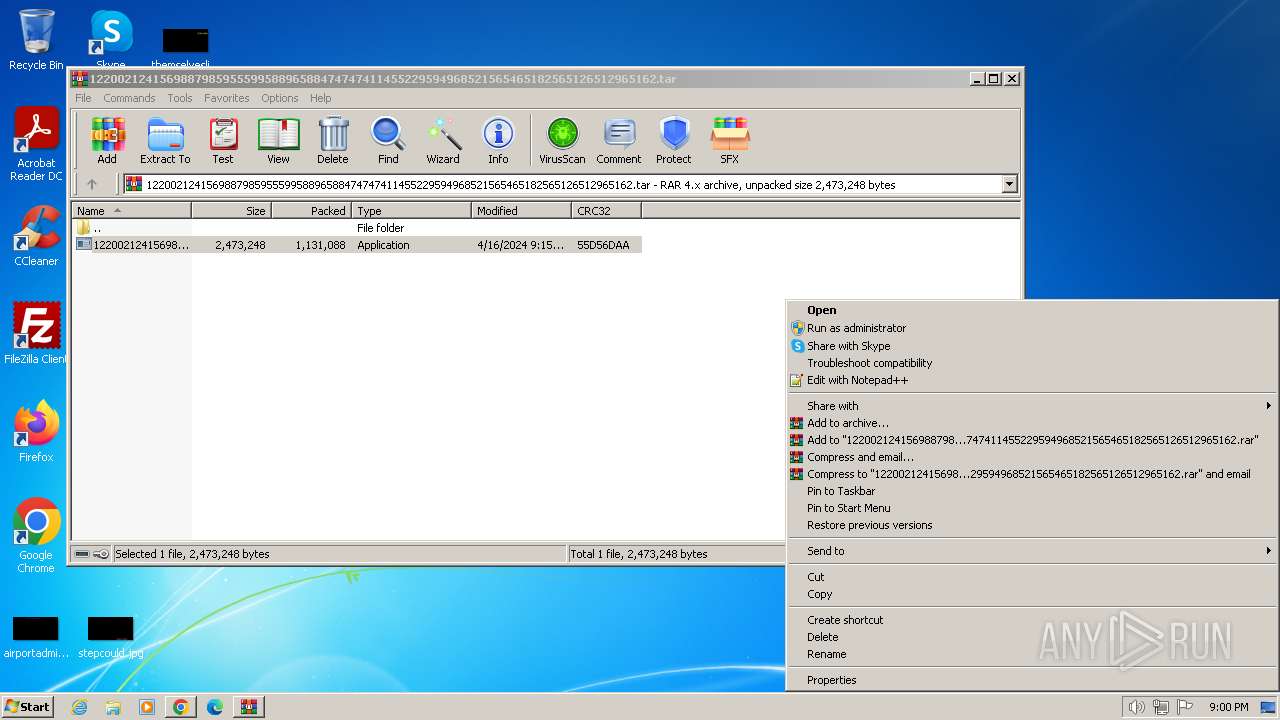
Task: Sort by the Modified column header
Action: click(x=521, y=211)
